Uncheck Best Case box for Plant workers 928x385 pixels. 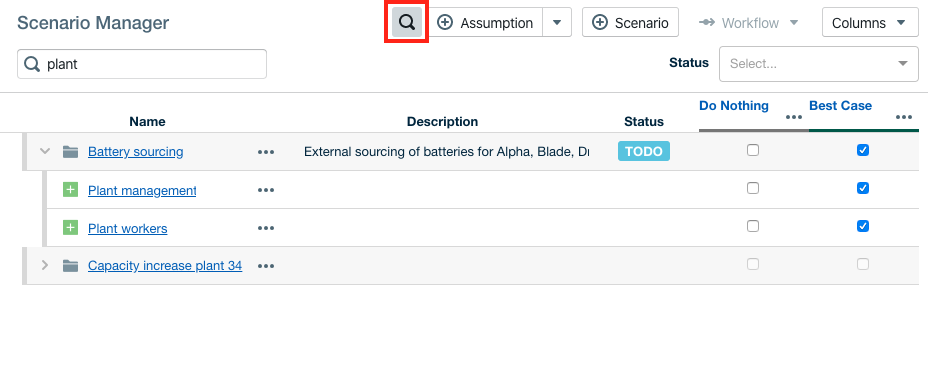(x=863, y=226)
